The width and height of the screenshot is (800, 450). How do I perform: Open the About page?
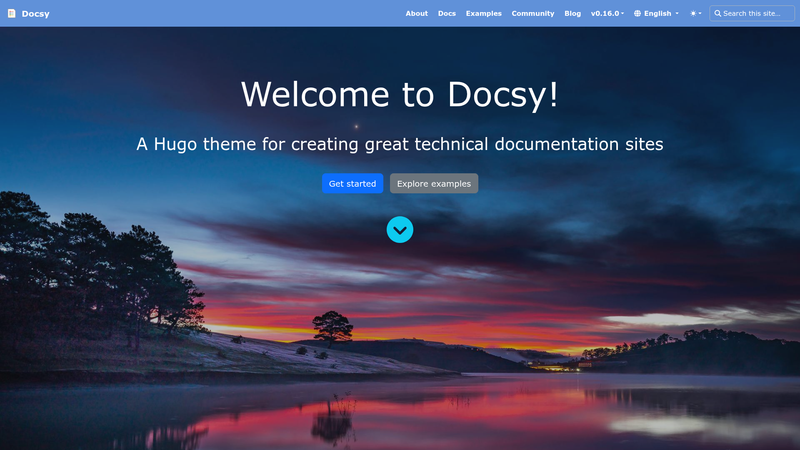[x=416, y=13]
